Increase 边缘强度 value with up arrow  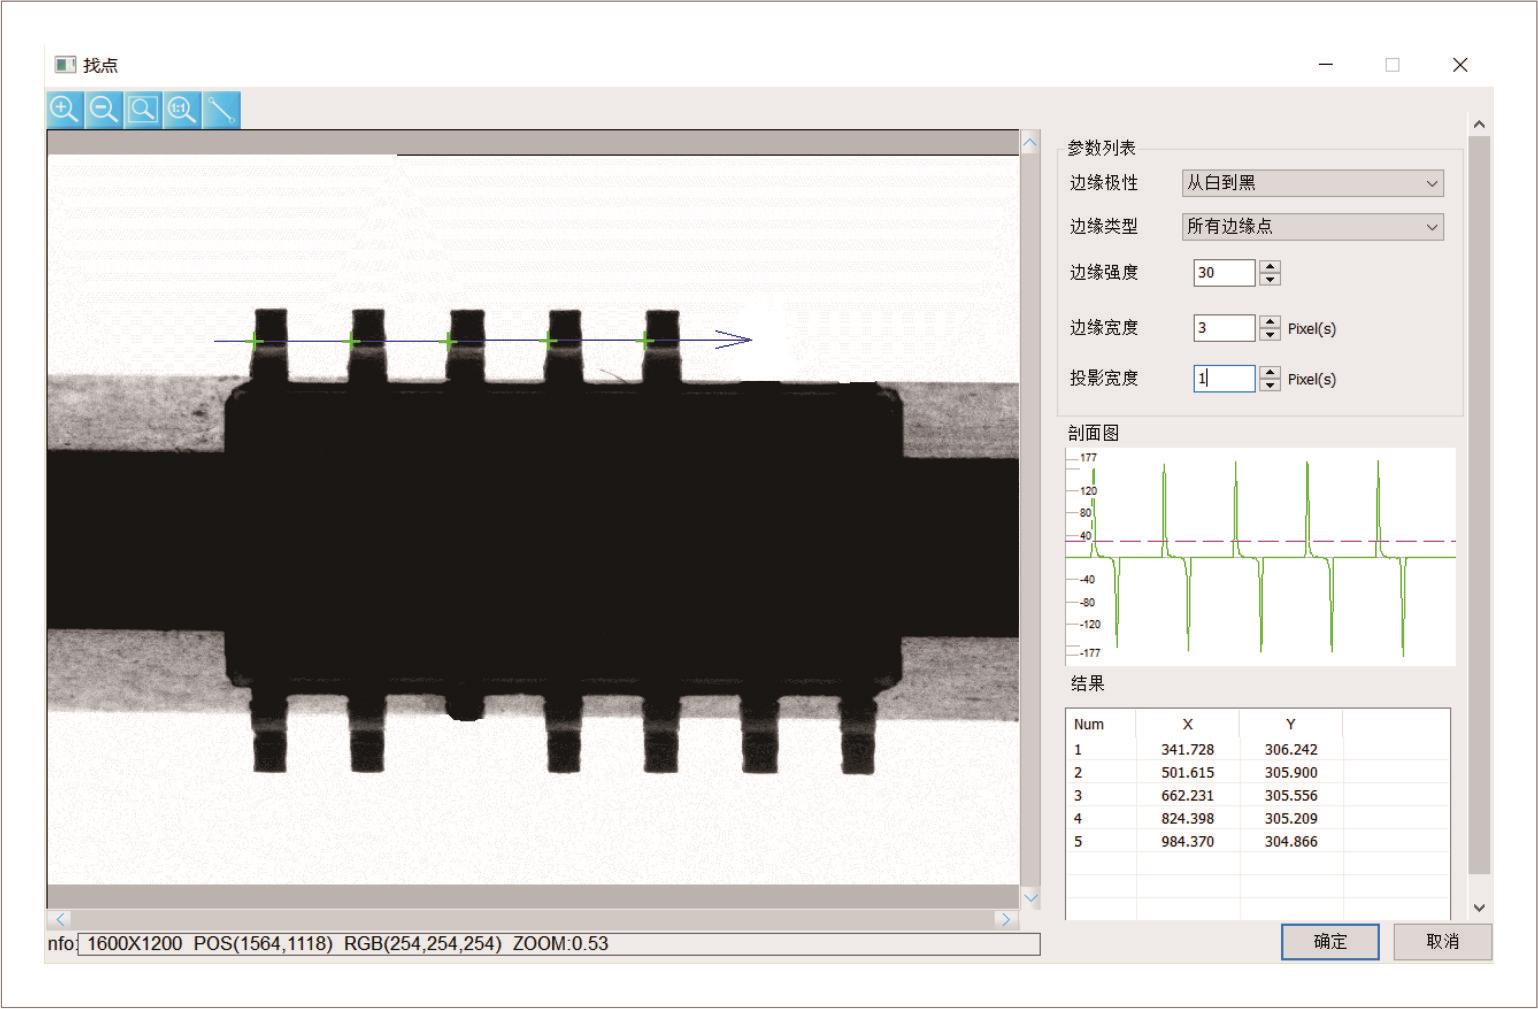(1270, 267)
